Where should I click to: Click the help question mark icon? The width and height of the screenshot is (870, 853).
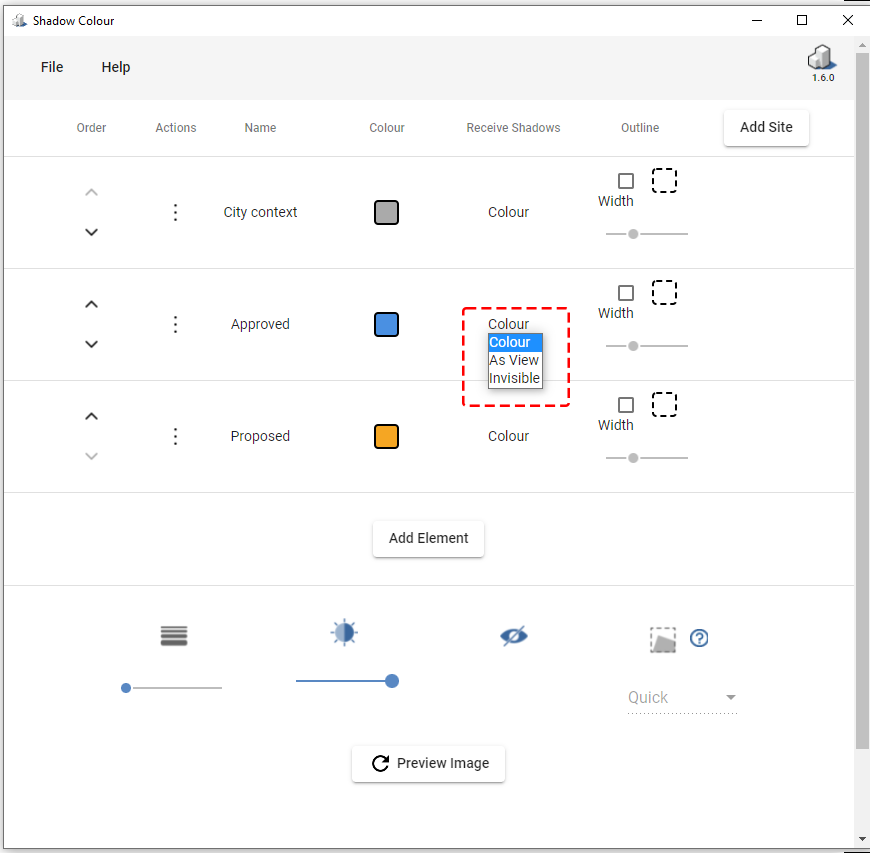coord(699,638)
